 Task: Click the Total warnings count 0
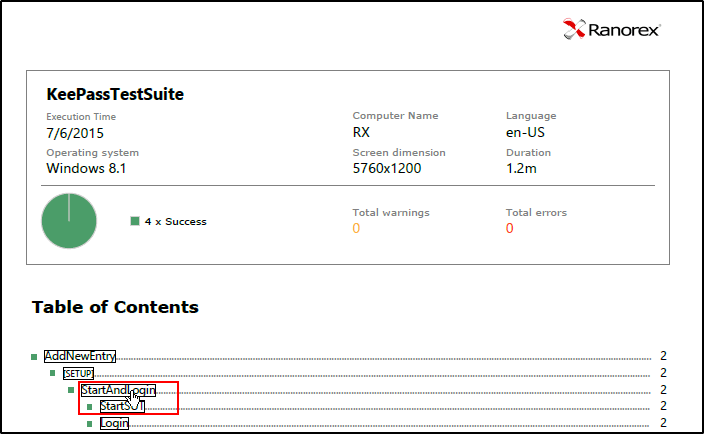pos(356,228)
